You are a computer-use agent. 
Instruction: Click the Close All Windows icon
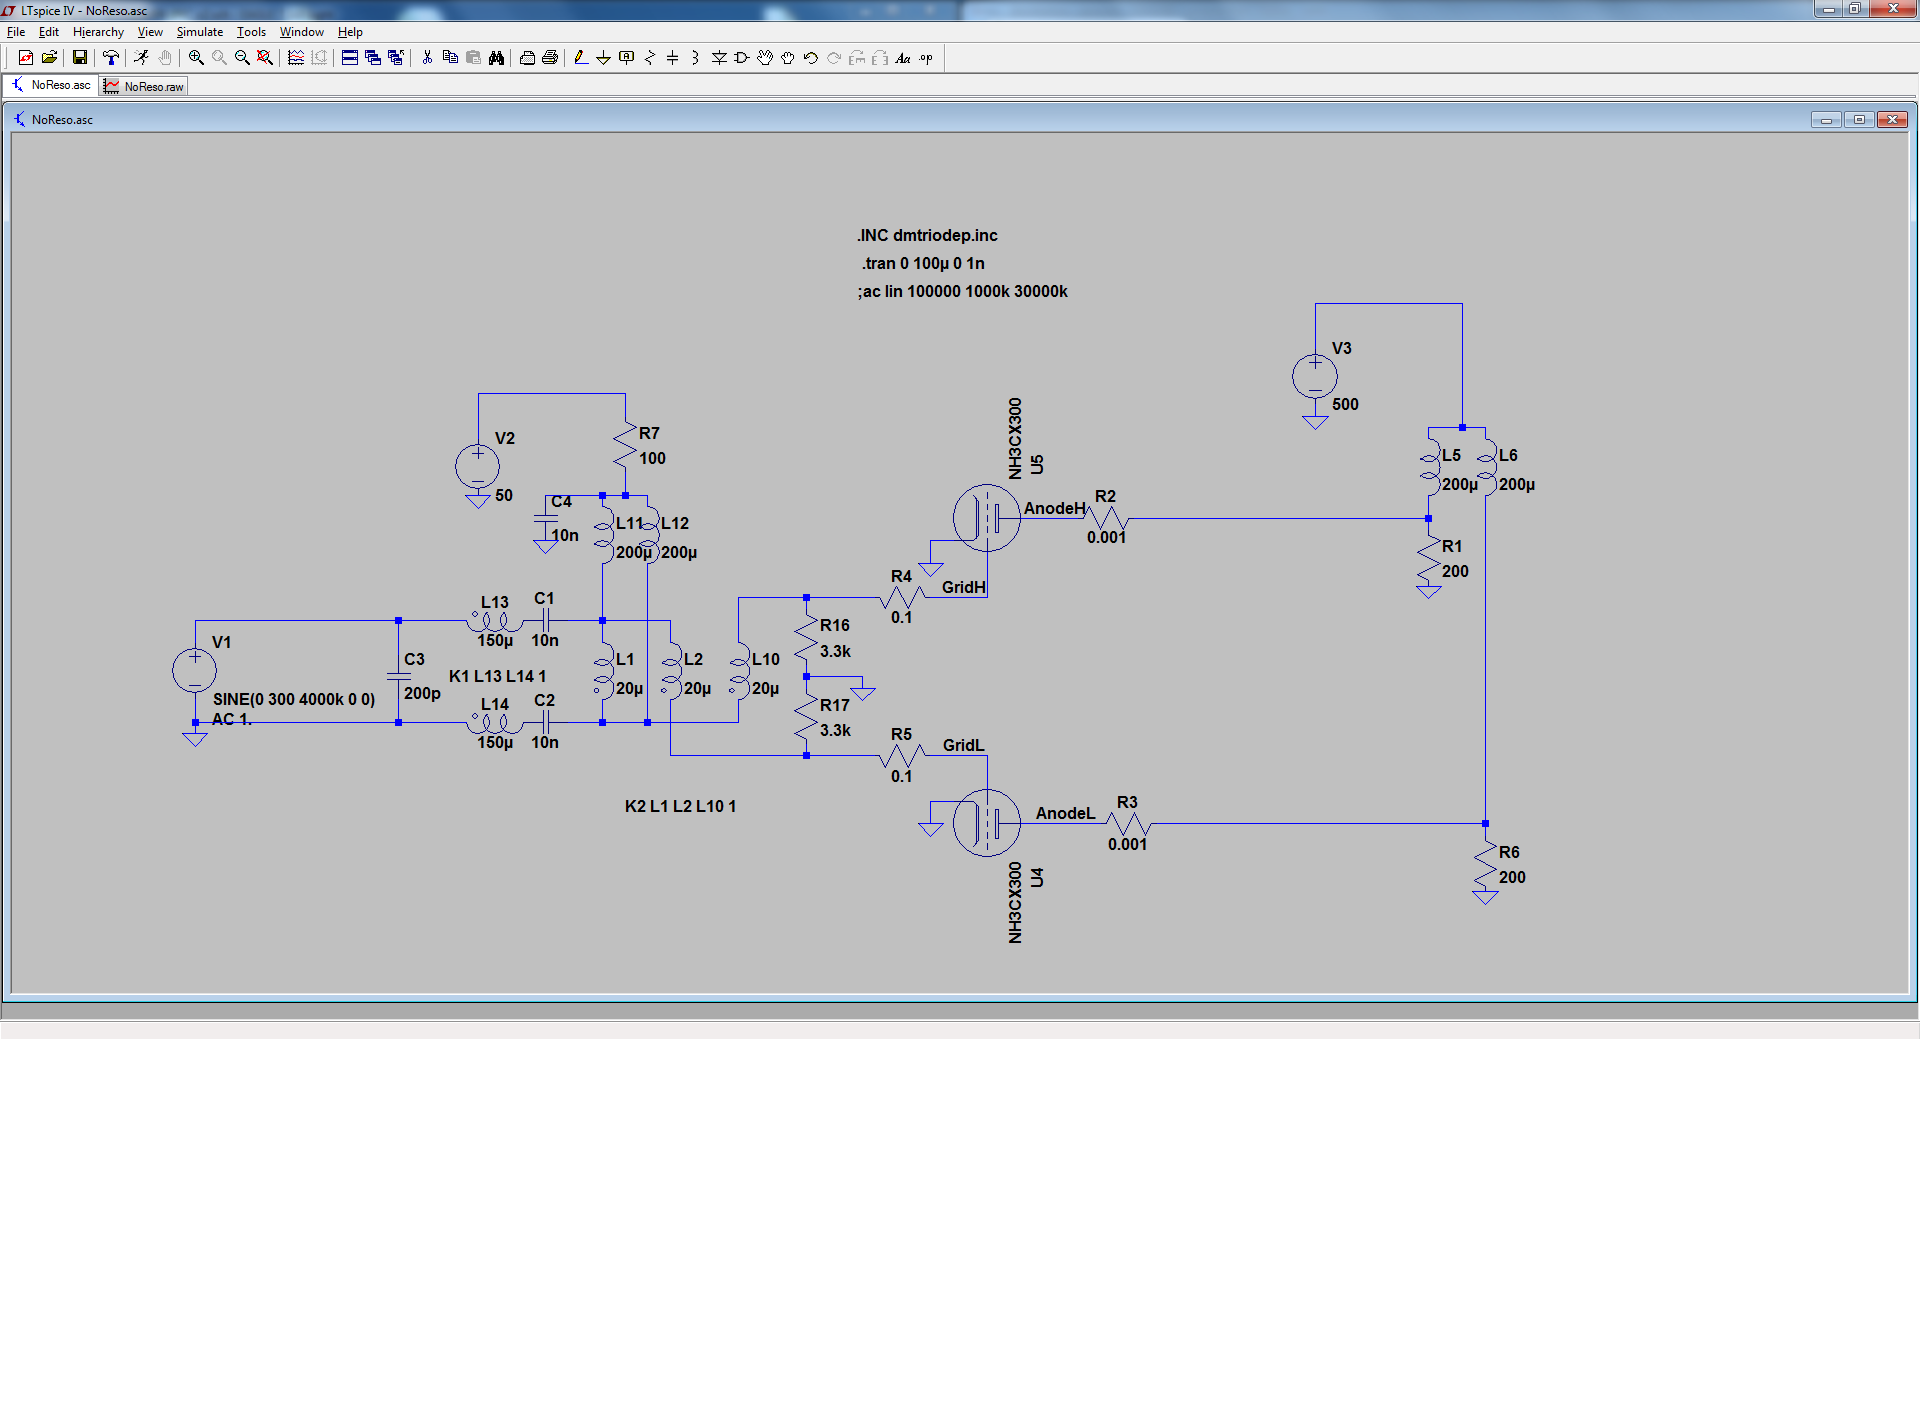pyautogui.click(x=396, y=58)
